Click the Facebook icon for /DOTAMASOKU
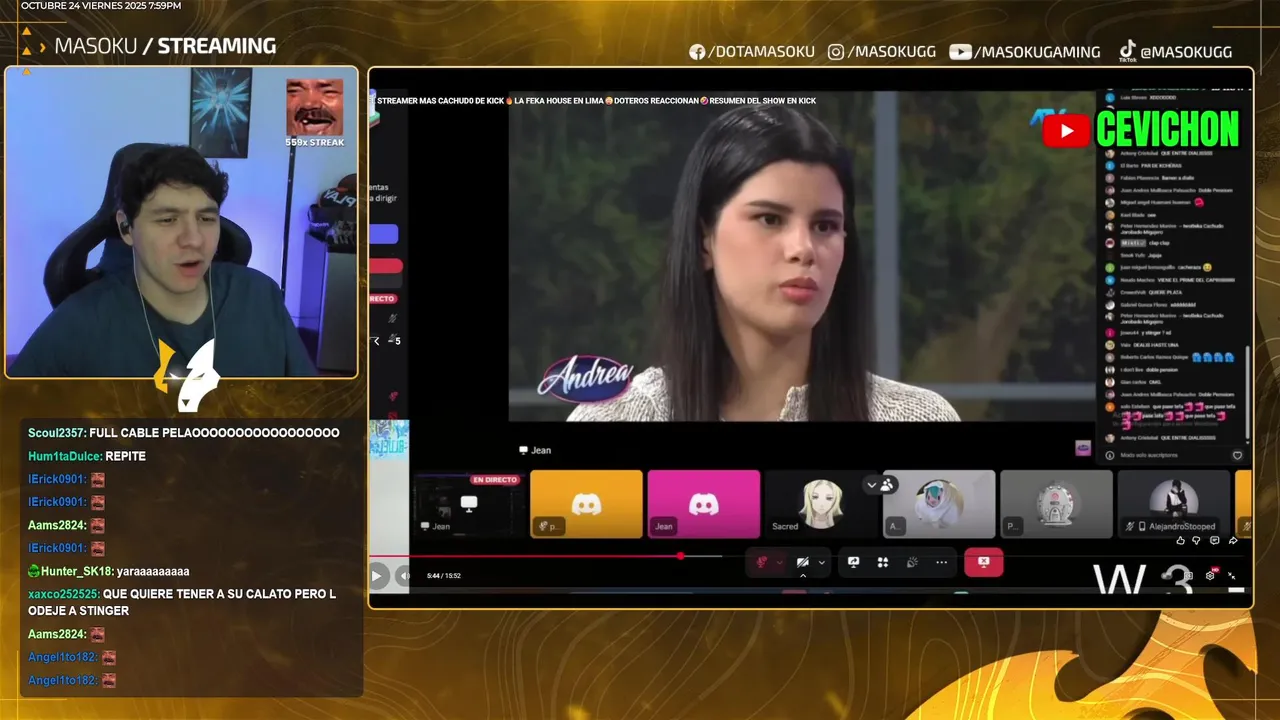 coord(697,52)
